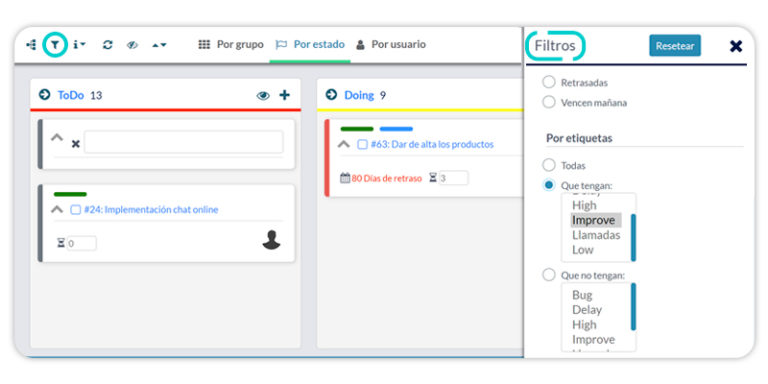The height and width of the screenshot is (384, 768).
Task: Click hourglass icon on task #63
Action: click(x=433, y=178)
